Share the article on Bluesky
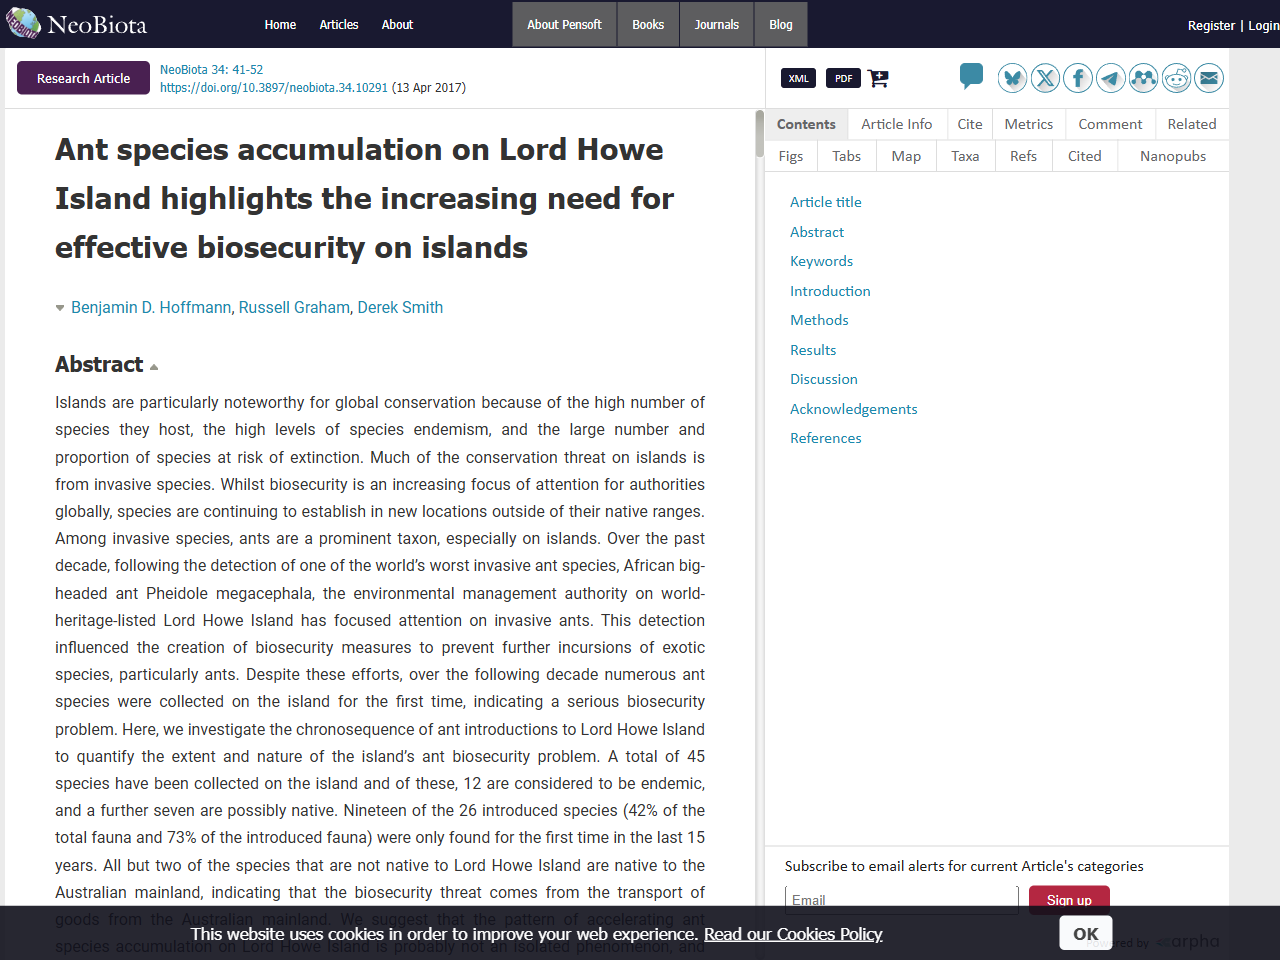This screenshot has height=960, width=1280. pyautogui.click(x=1012, y=77)
